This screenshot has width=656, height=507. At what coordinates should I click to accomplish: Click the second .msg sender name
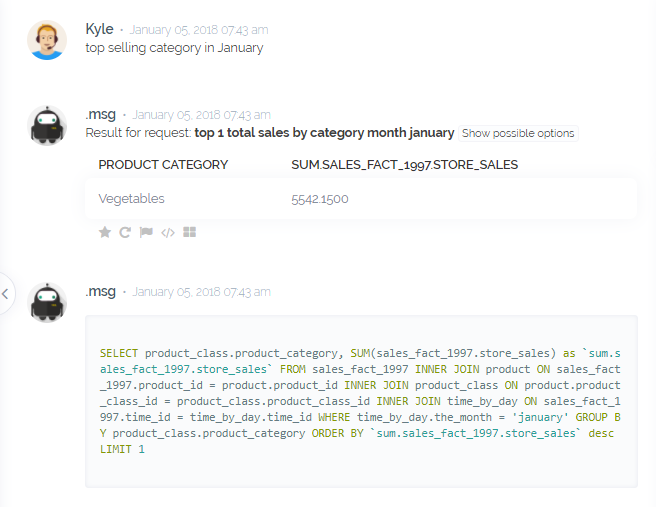(x=101, y=291)
